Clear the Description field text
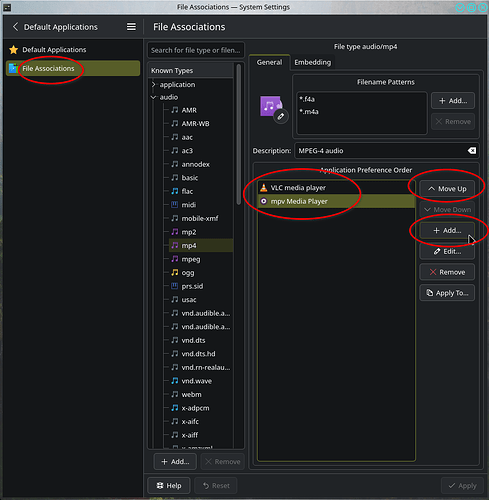 [472, 151]
